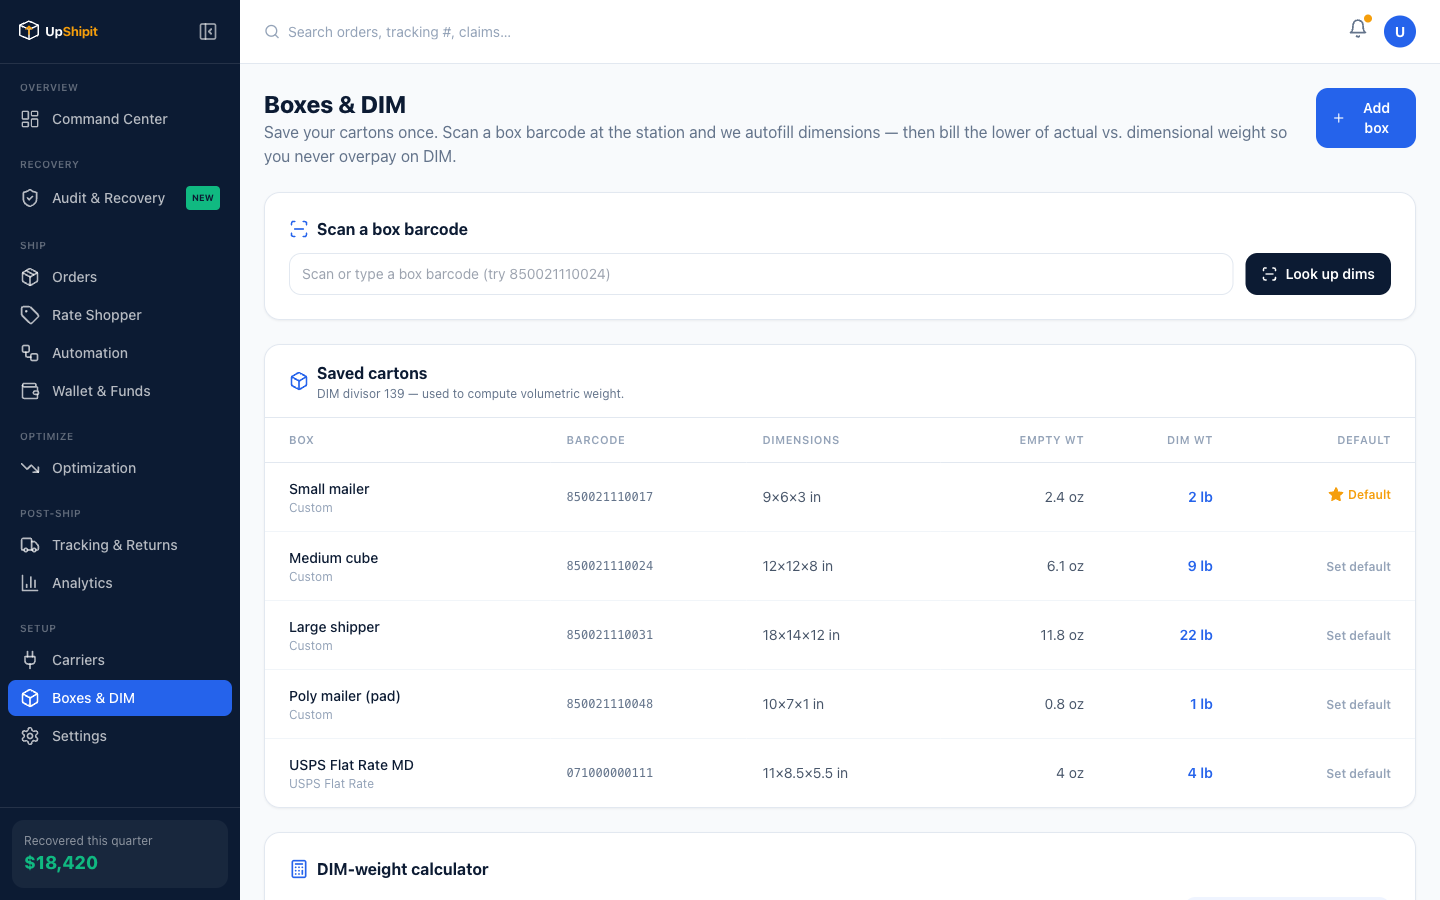1440x900 pixels.
Task: Click the Boxes & DIM cube icon in sidebar
Action: point(30,698)
